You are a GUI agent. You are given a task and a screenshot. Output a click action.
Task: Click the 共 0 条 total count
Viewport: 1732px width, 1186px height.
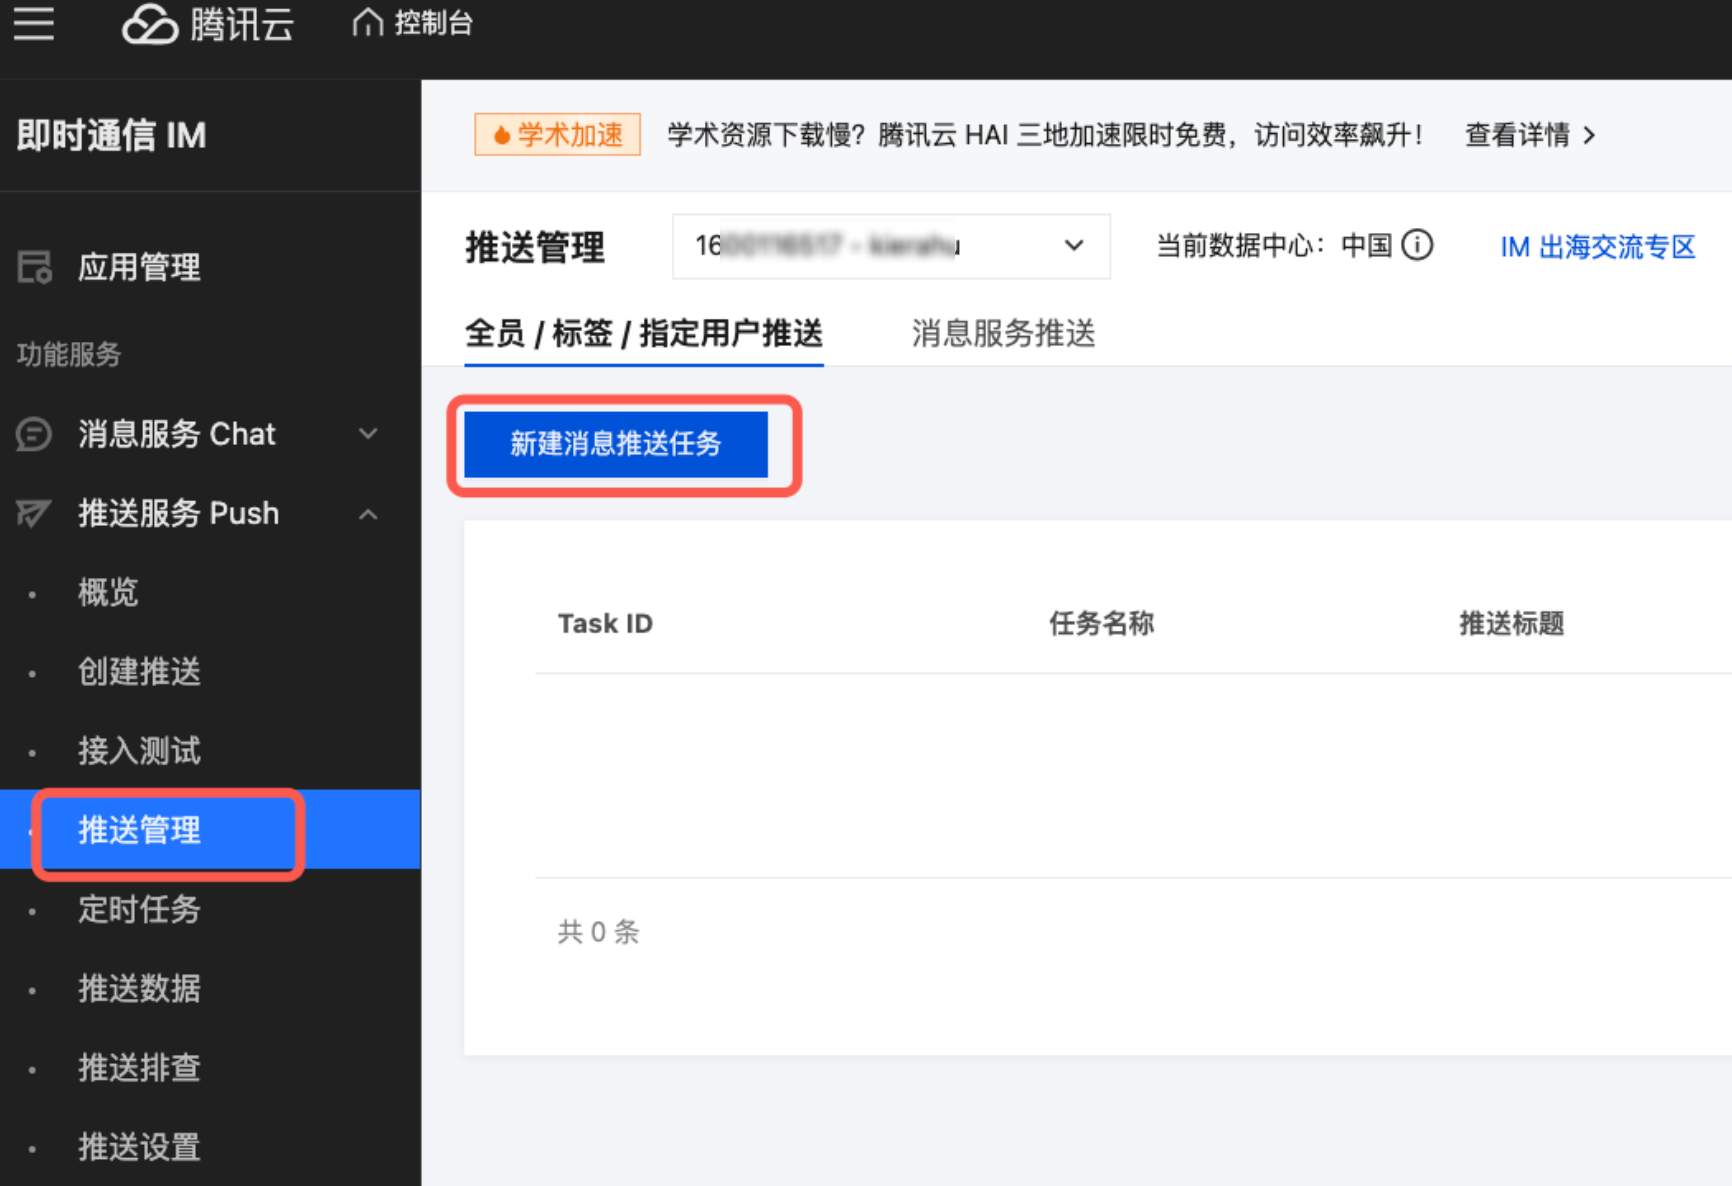tap(598, 932)
